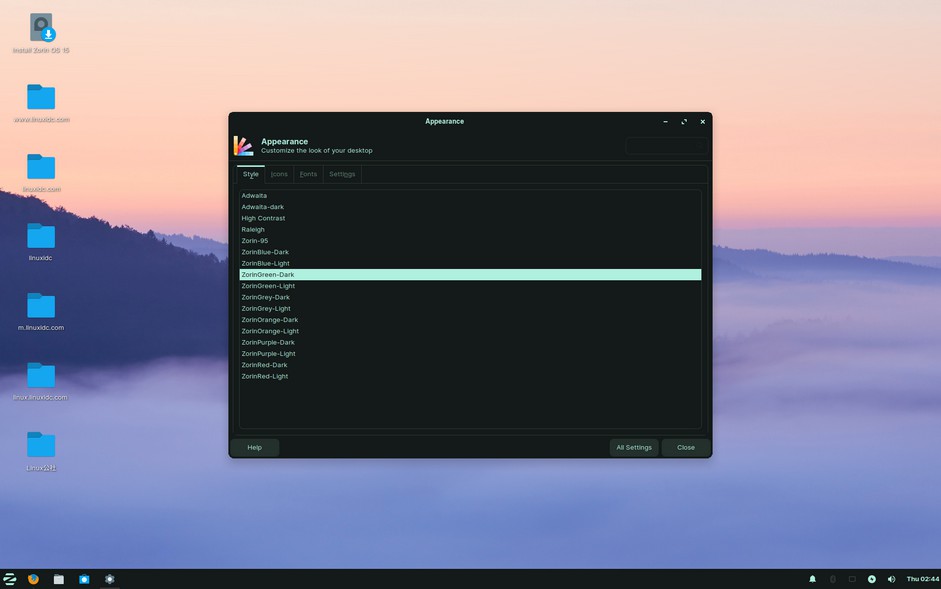Screen dimensions: 941x589
Task: Select the ZorinOrange-Light theme
Action: (470, 331)
